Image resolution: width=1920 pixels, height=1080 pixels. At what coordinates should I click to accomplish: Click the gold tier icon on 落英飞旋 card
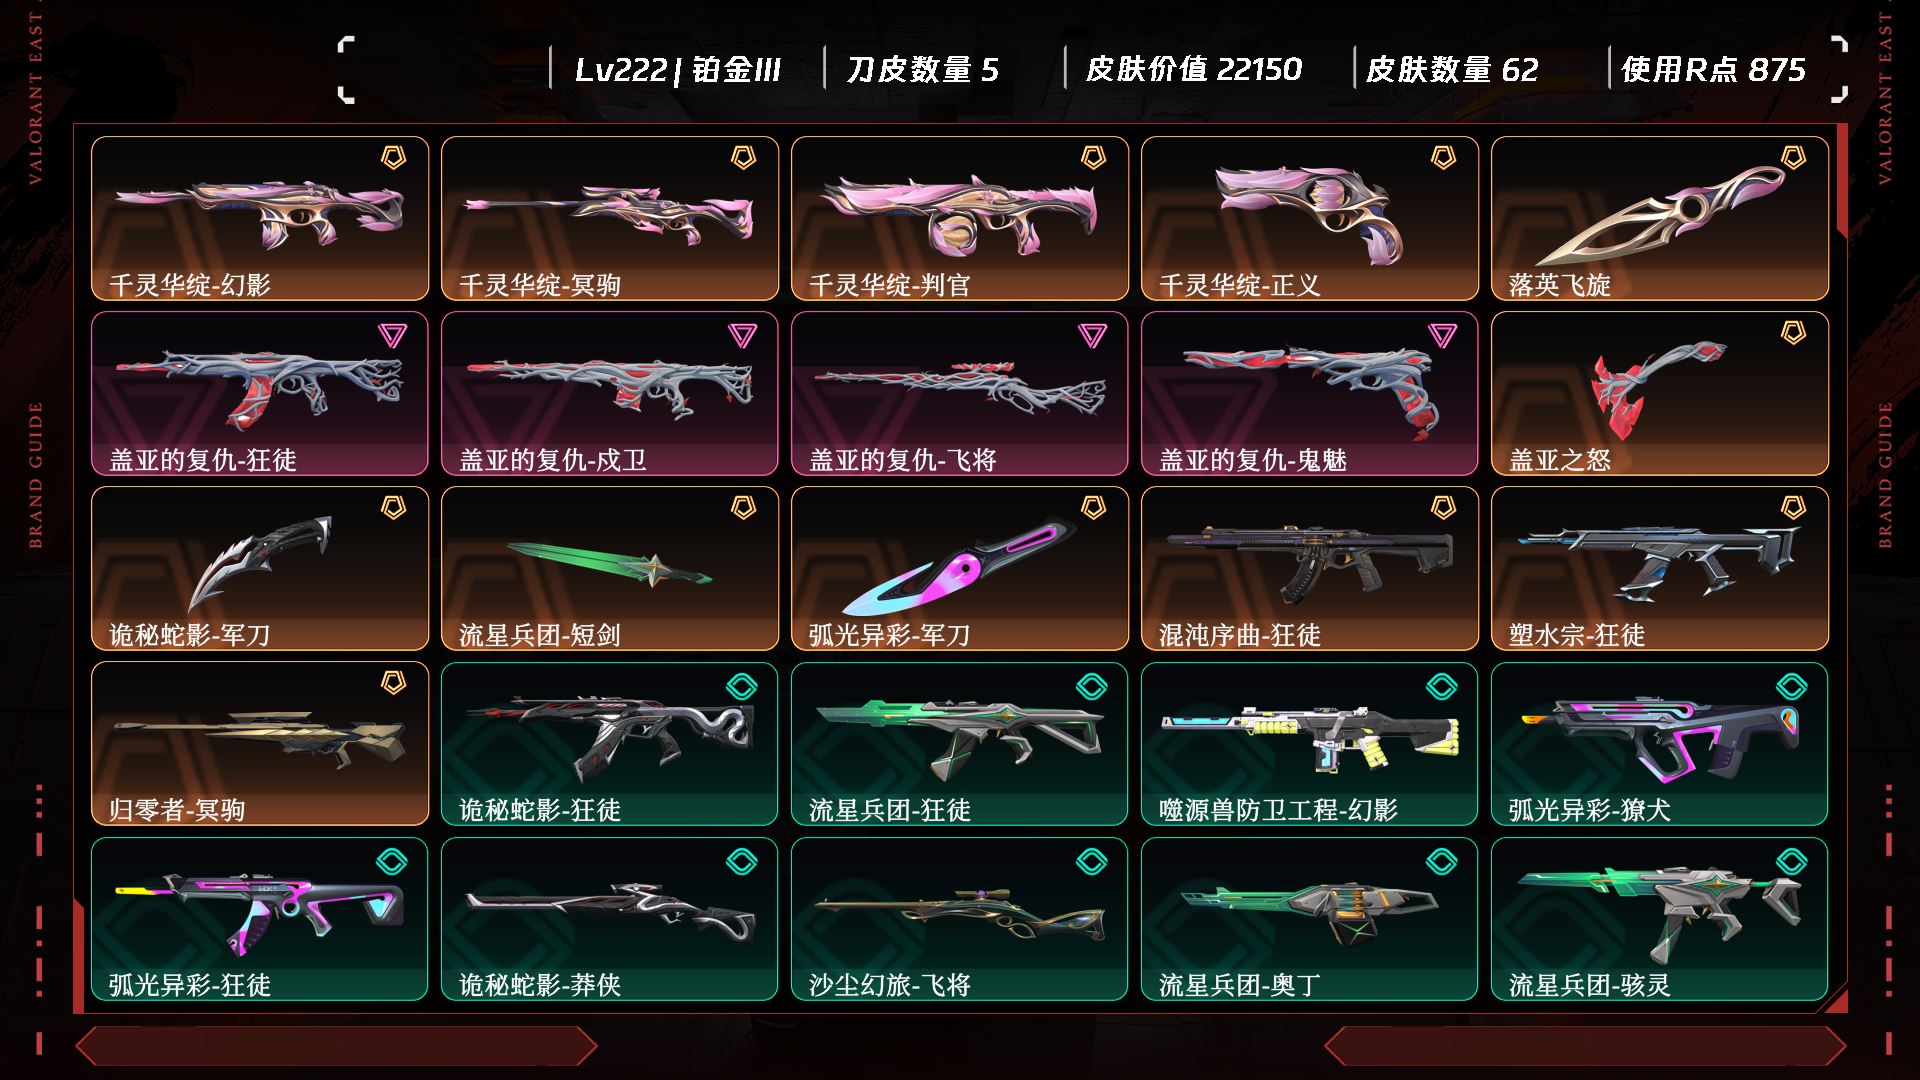[x=1793, y=158]
